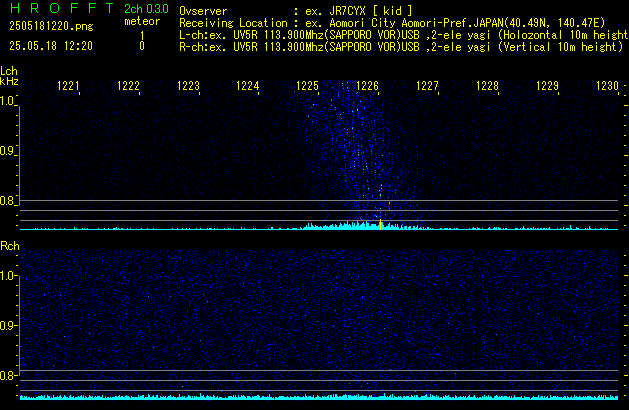Click the meteor count label
Viewport: 629px width, 410px height.
click(142, 21)
